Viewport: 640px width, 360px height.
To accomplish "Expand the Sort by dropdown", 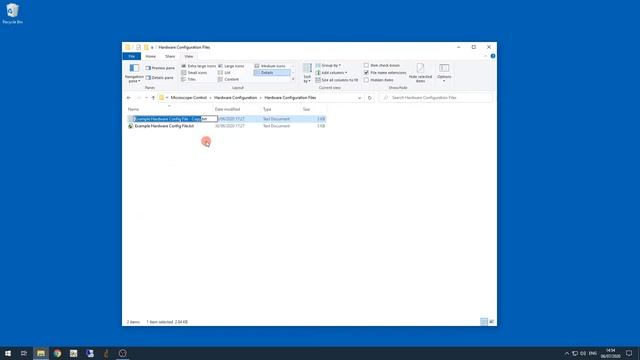I will click(x=307, y=73).
